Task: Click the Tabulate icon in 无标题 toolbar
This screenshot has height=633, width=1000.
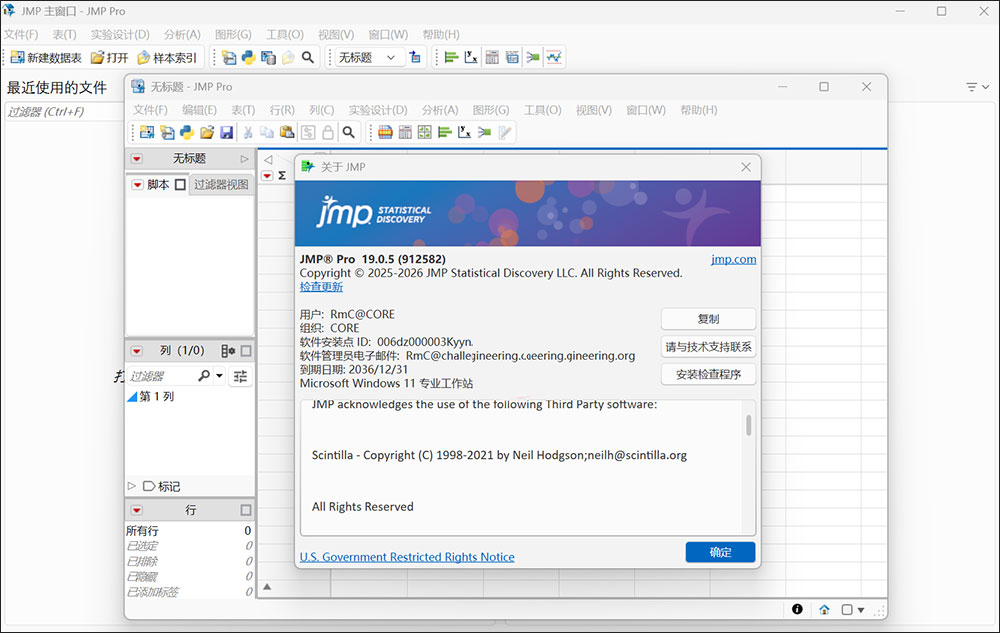Action: tap(405, 132)
